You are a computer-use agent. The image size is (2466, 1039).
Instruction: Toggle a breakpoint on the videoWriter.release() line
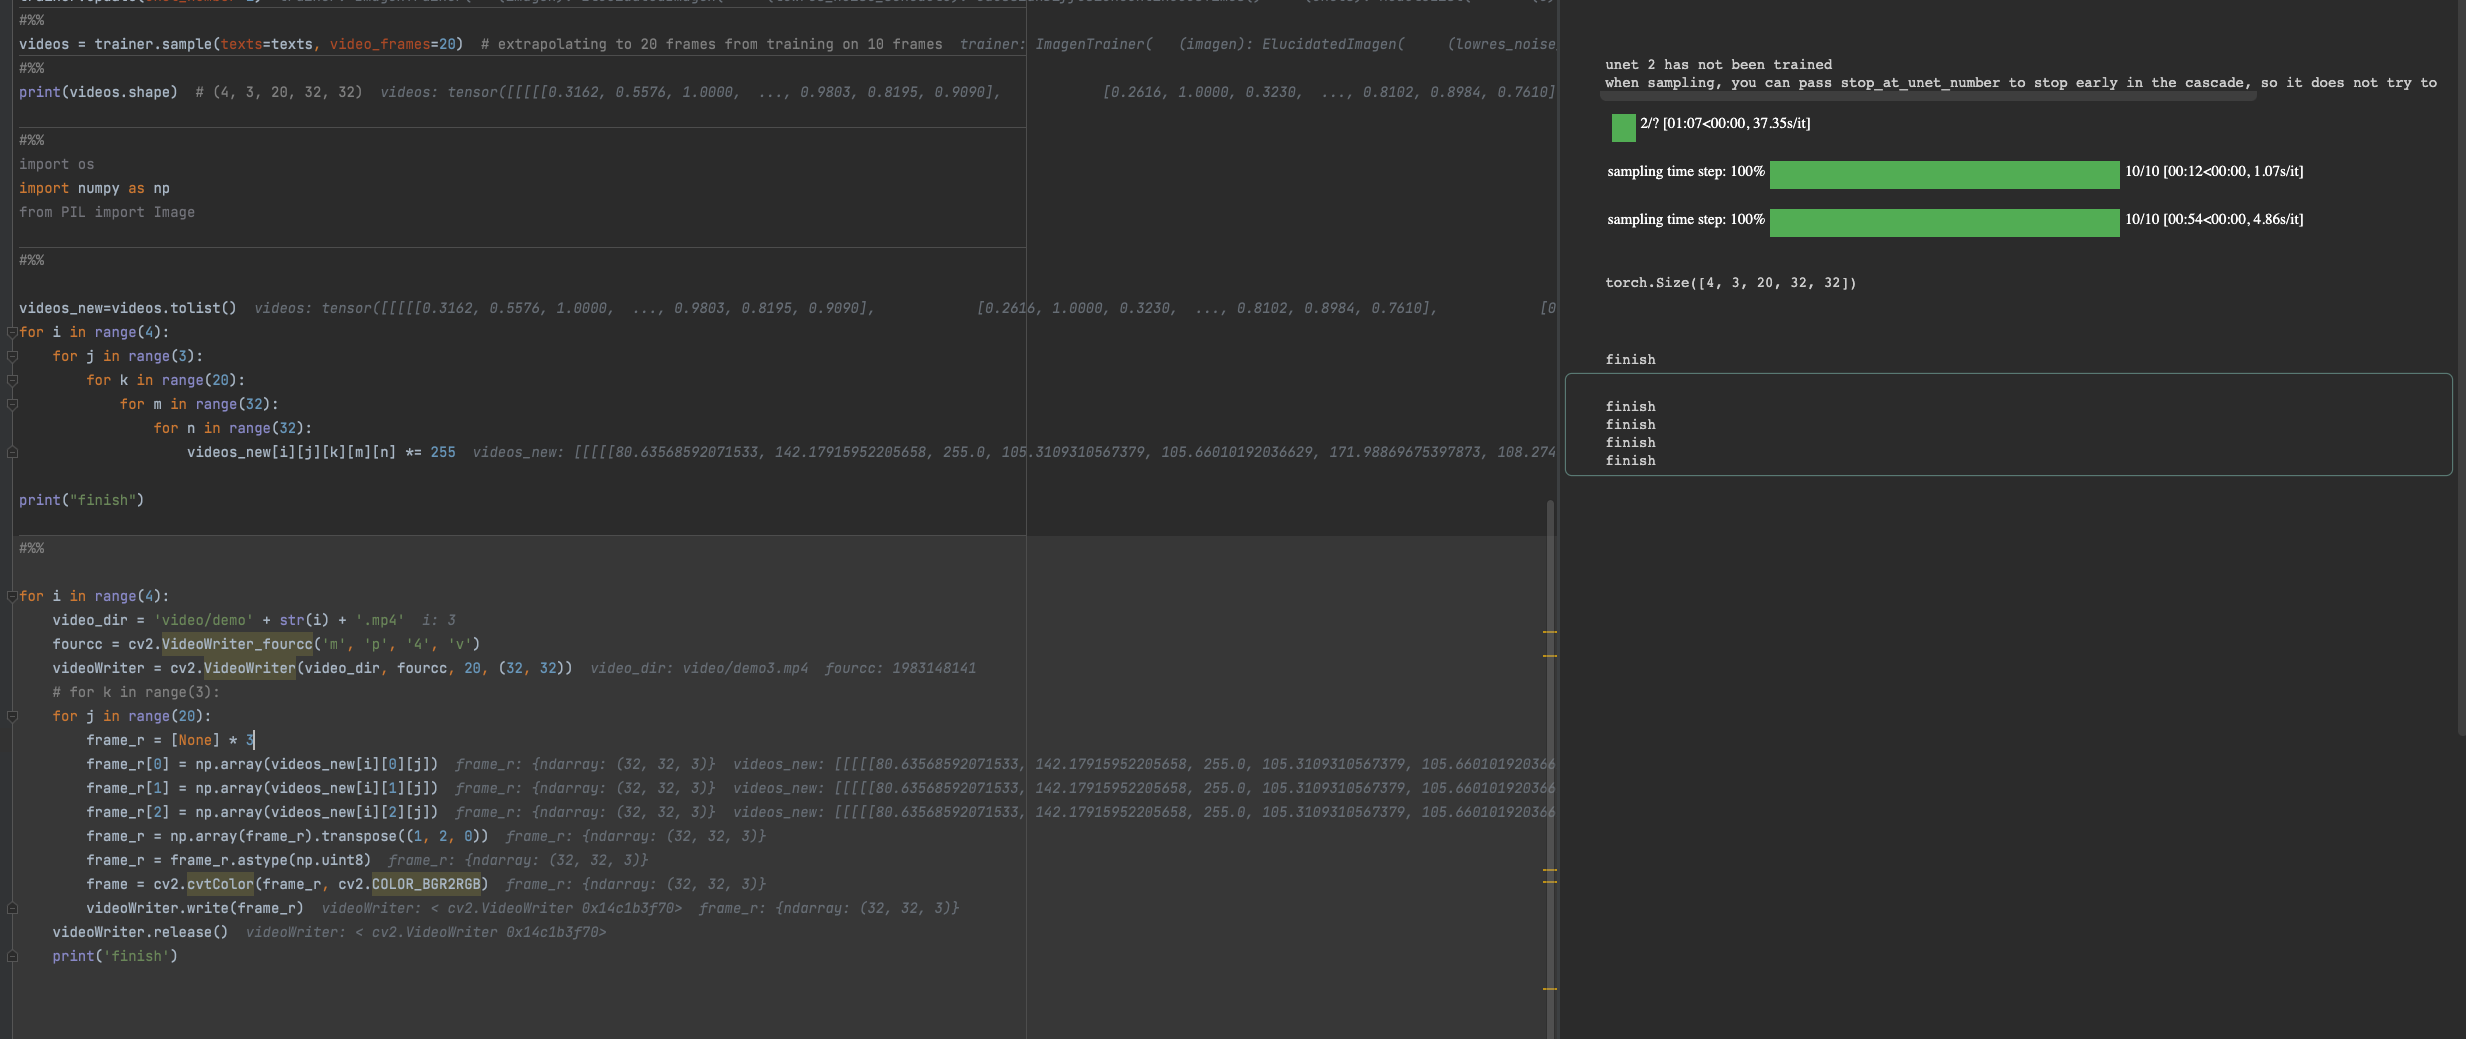click(5, 931)
